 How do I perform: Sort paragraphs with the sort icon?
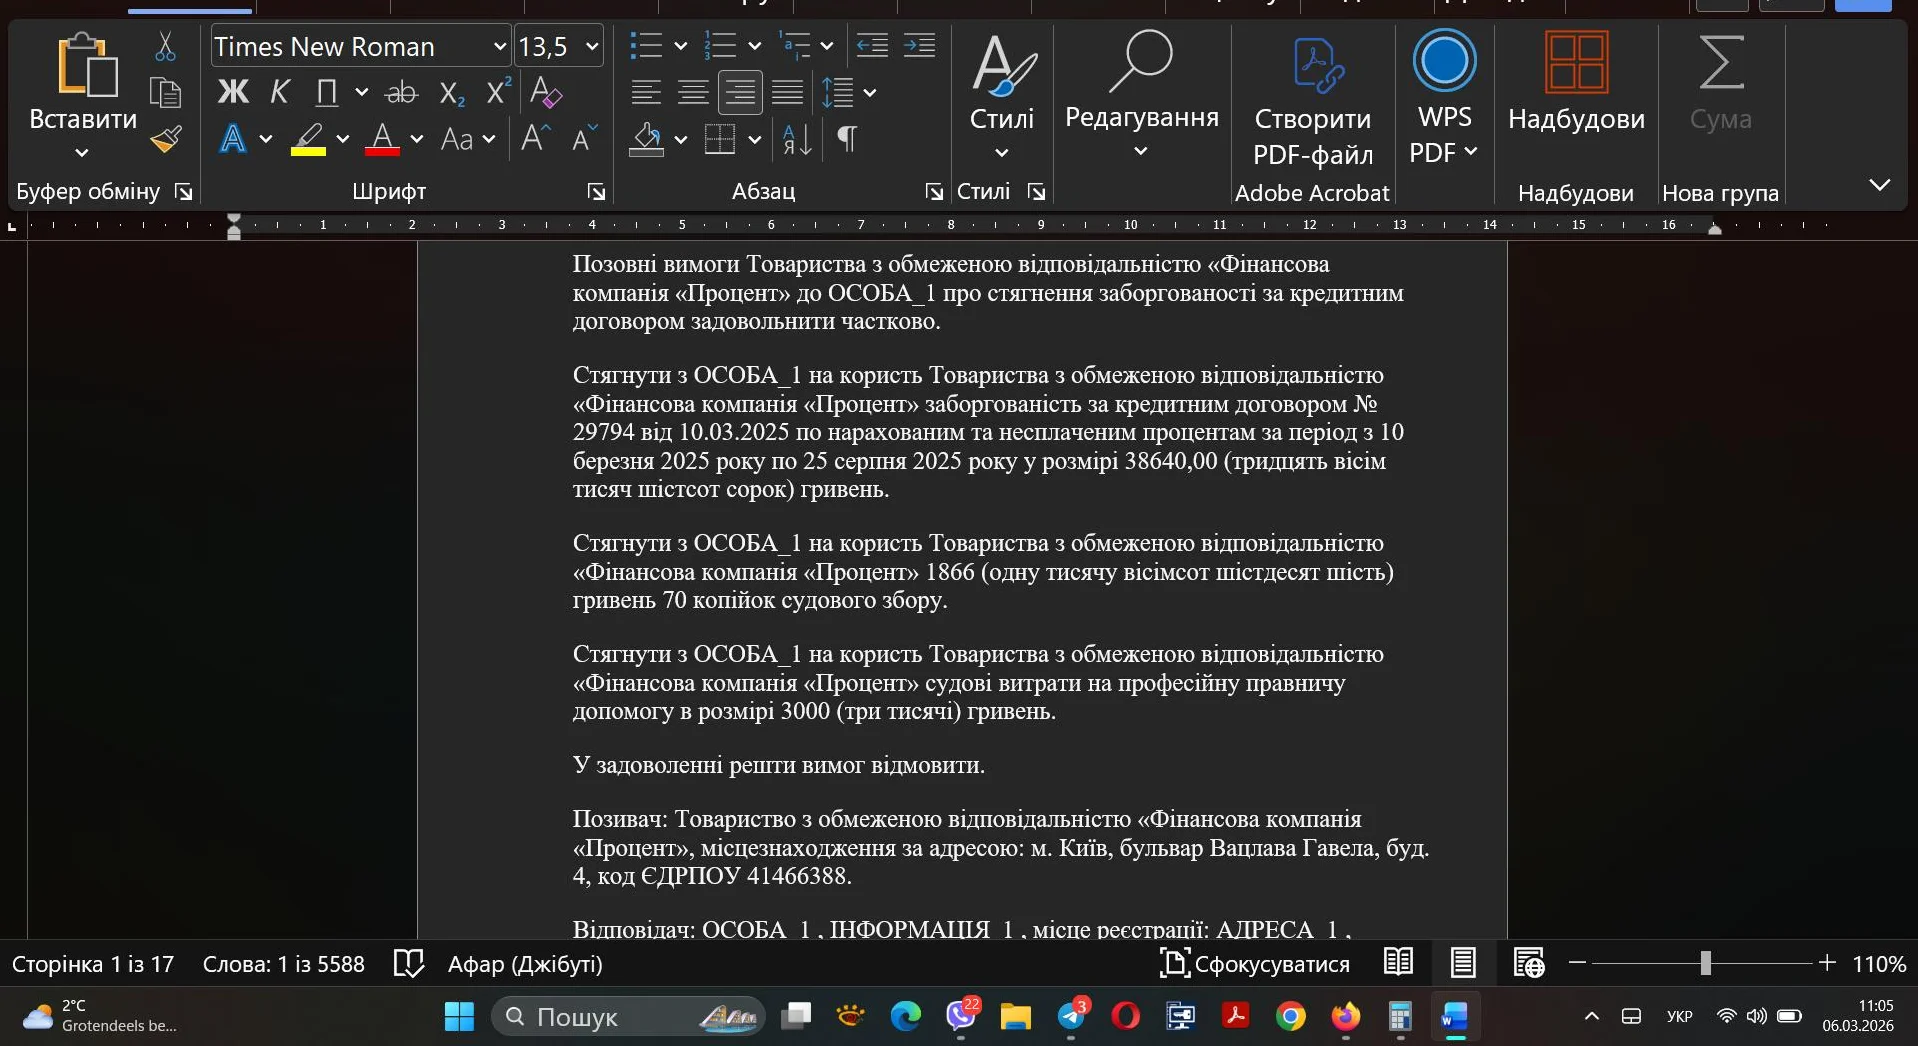click(x=793, y=139)
